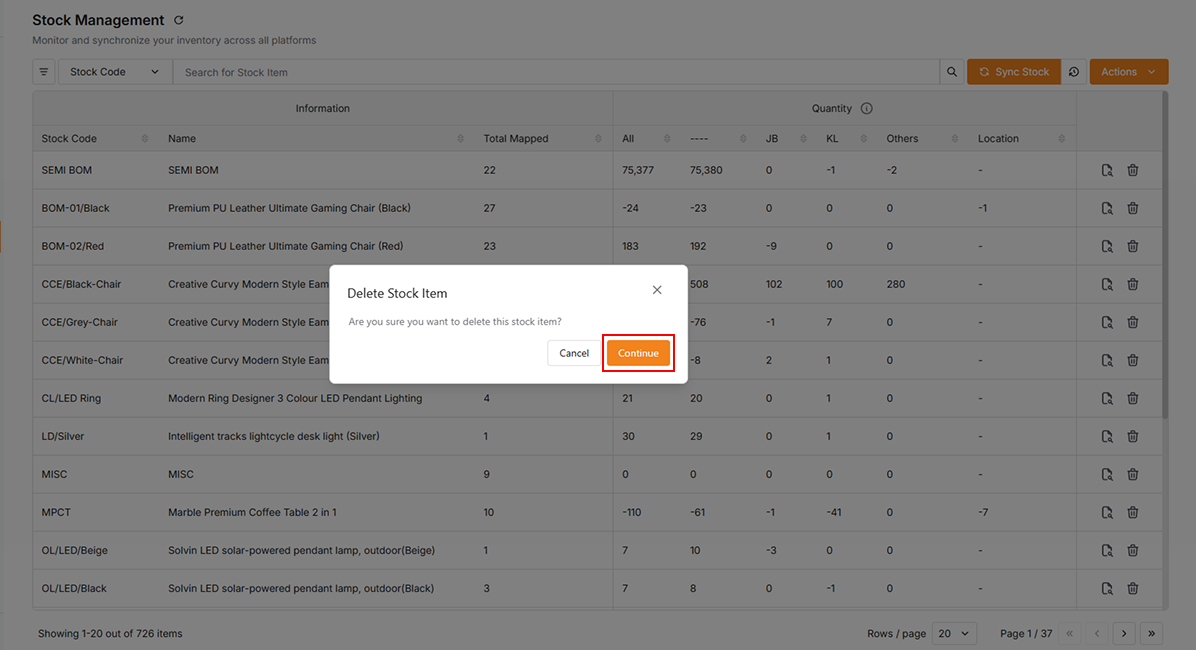Sort by the KL column

tap(863, 139)
